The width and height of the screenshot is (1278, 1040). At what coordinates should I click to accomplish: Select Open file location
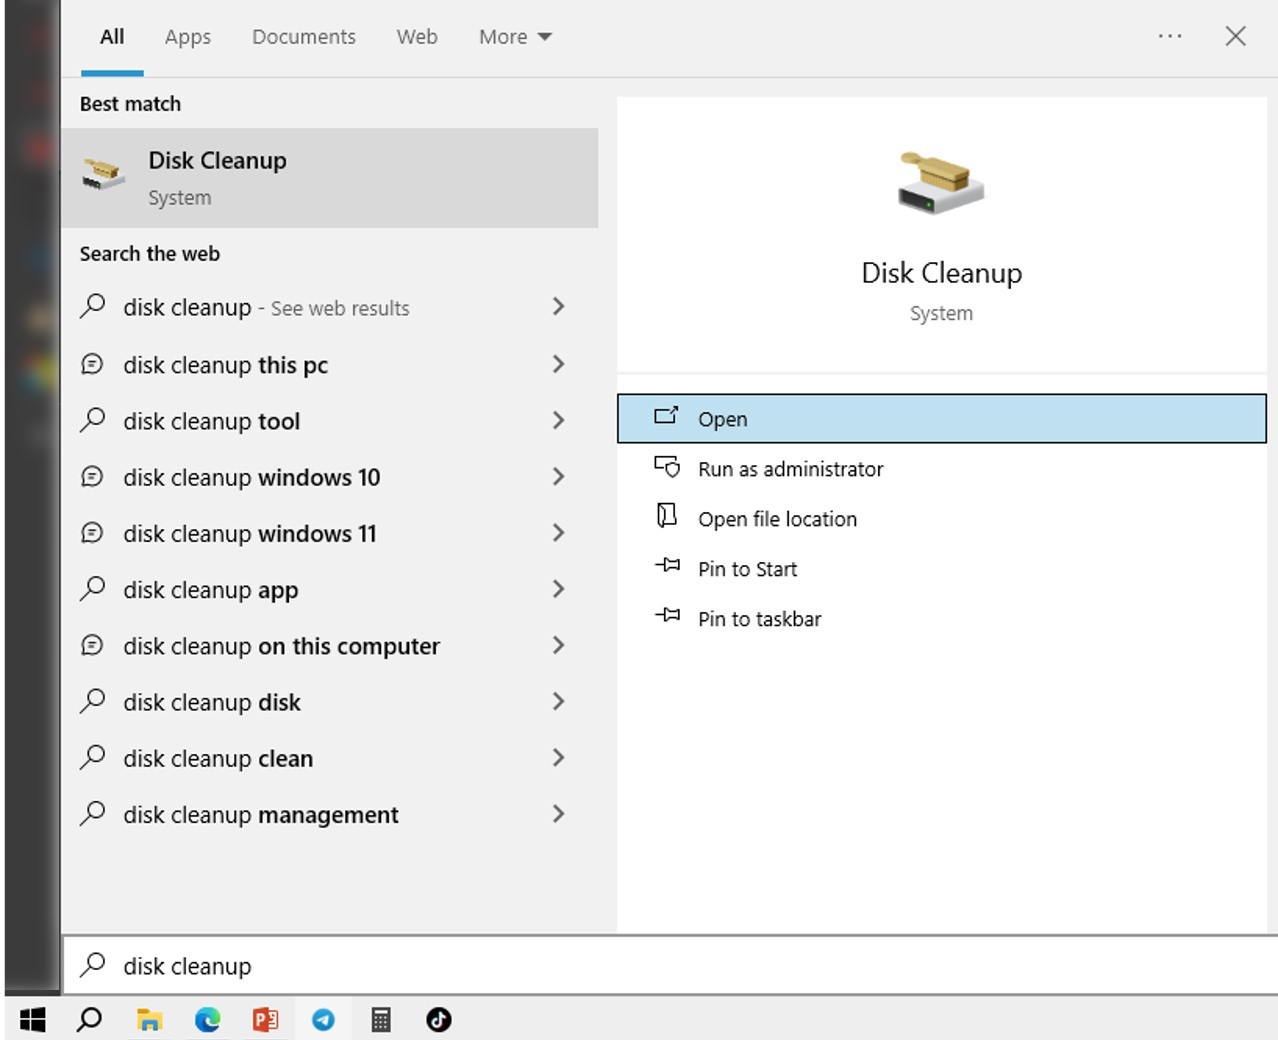click(942, 519)
